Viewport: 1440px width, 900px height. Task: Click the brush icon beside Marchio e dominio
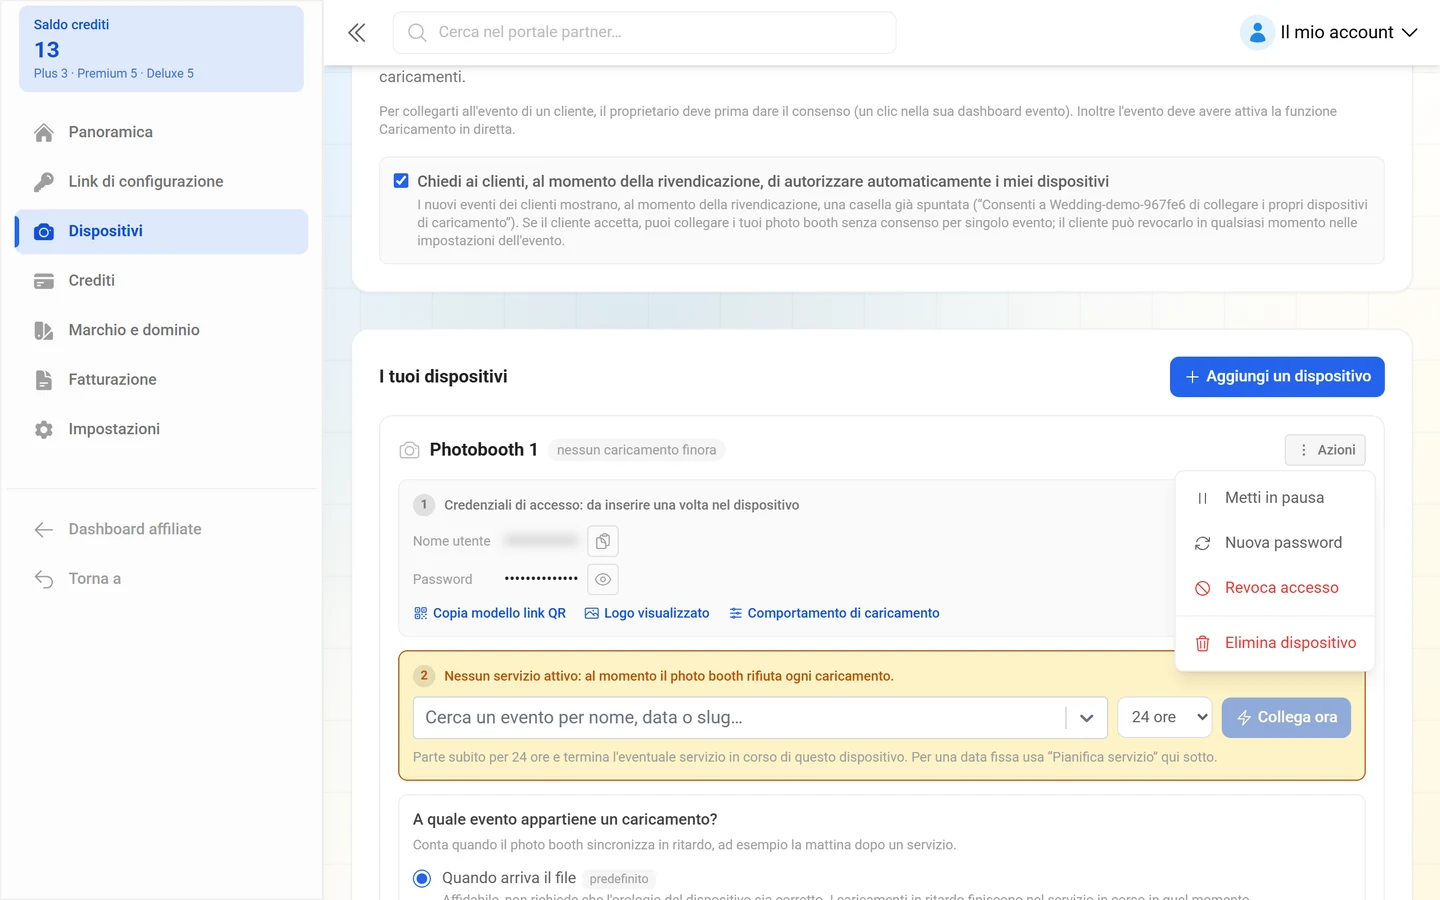tap(44, 331)
